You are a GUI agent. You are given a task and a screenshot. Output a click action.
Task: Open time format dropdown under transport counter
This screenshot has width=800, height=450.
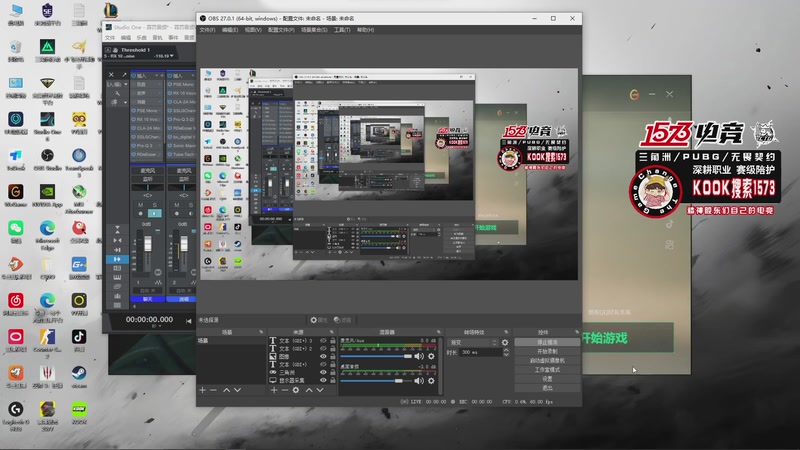click(155, 327)
